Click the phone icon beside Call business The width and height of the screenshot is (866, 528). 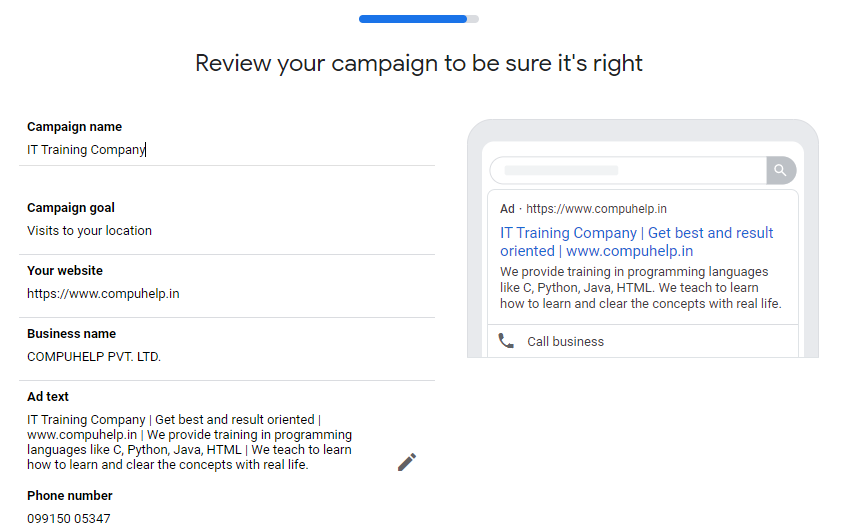point(506,341)
